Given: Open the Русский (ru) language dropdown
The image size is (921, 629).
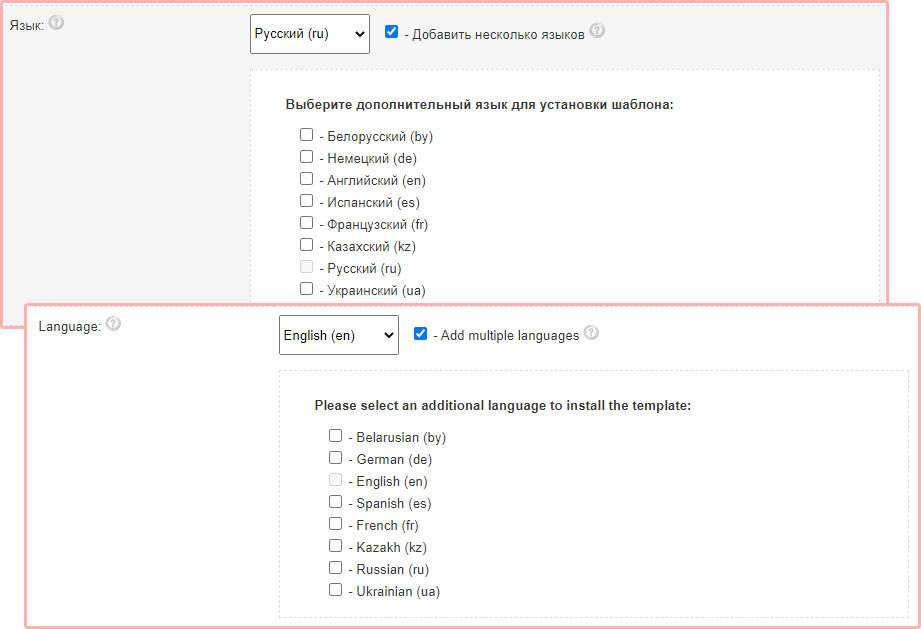Looking at the screenshot, I should pos(310,33).
